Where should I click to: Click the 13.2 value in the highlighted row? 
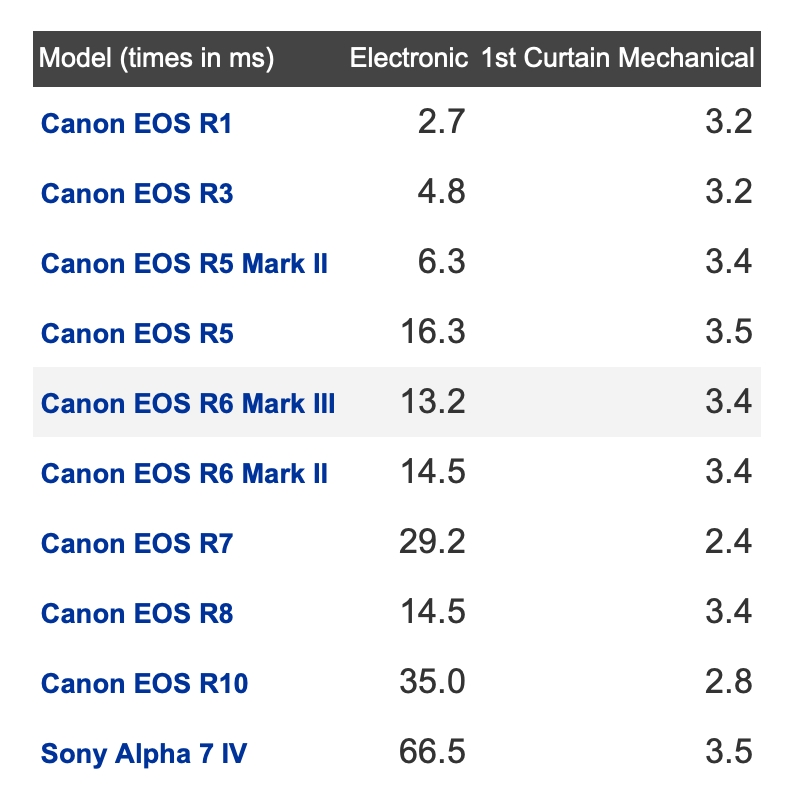pyautogui.click(x=433, y=402)
